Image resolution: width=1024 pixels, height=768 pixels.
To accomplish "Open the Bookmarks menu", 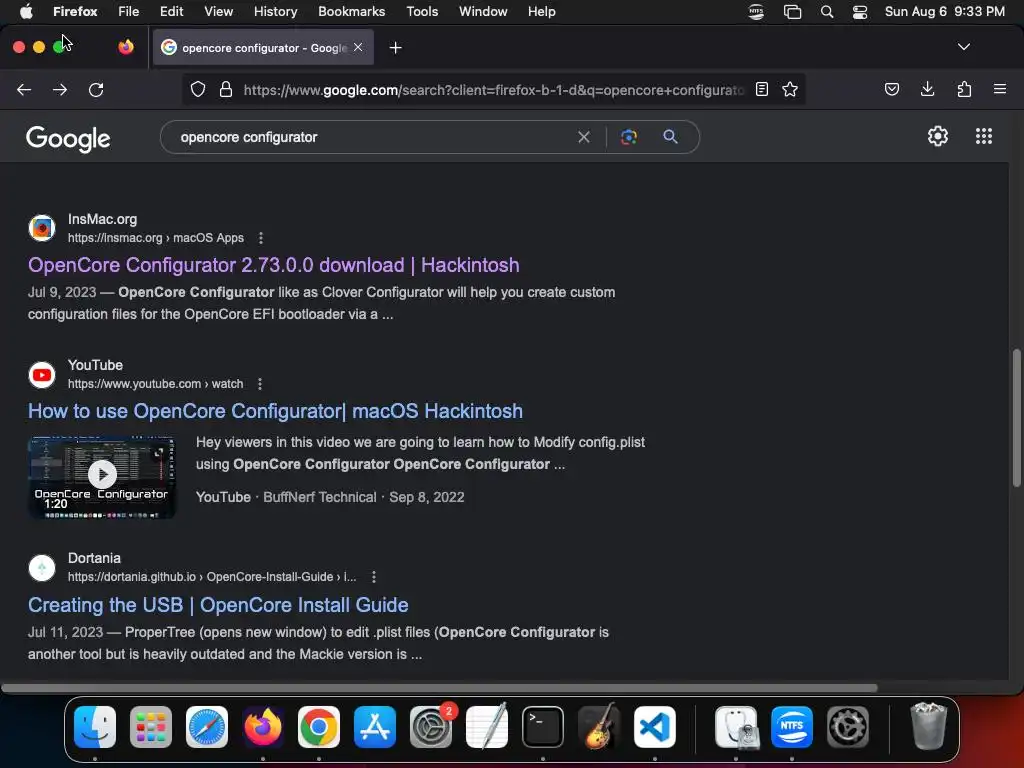I will [x=351, y=12].
